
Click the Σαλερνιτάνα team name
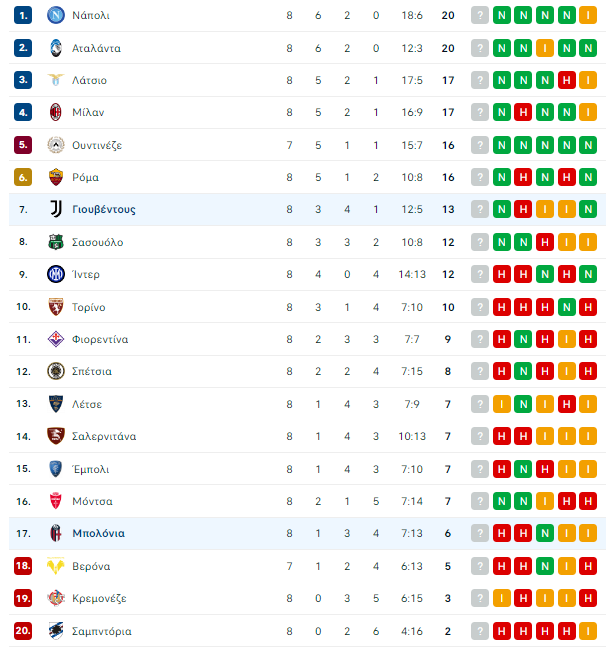point(104,436)
